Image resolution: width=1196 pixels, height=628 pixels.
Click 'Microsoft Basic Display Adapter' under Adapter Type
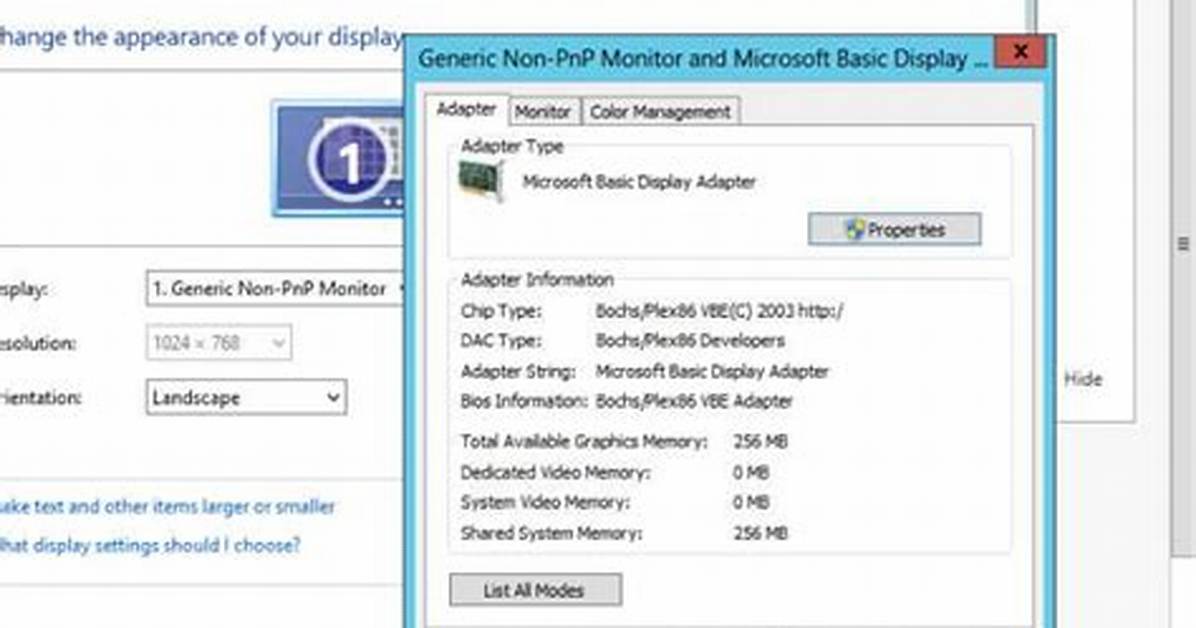(x=639, y=182)
